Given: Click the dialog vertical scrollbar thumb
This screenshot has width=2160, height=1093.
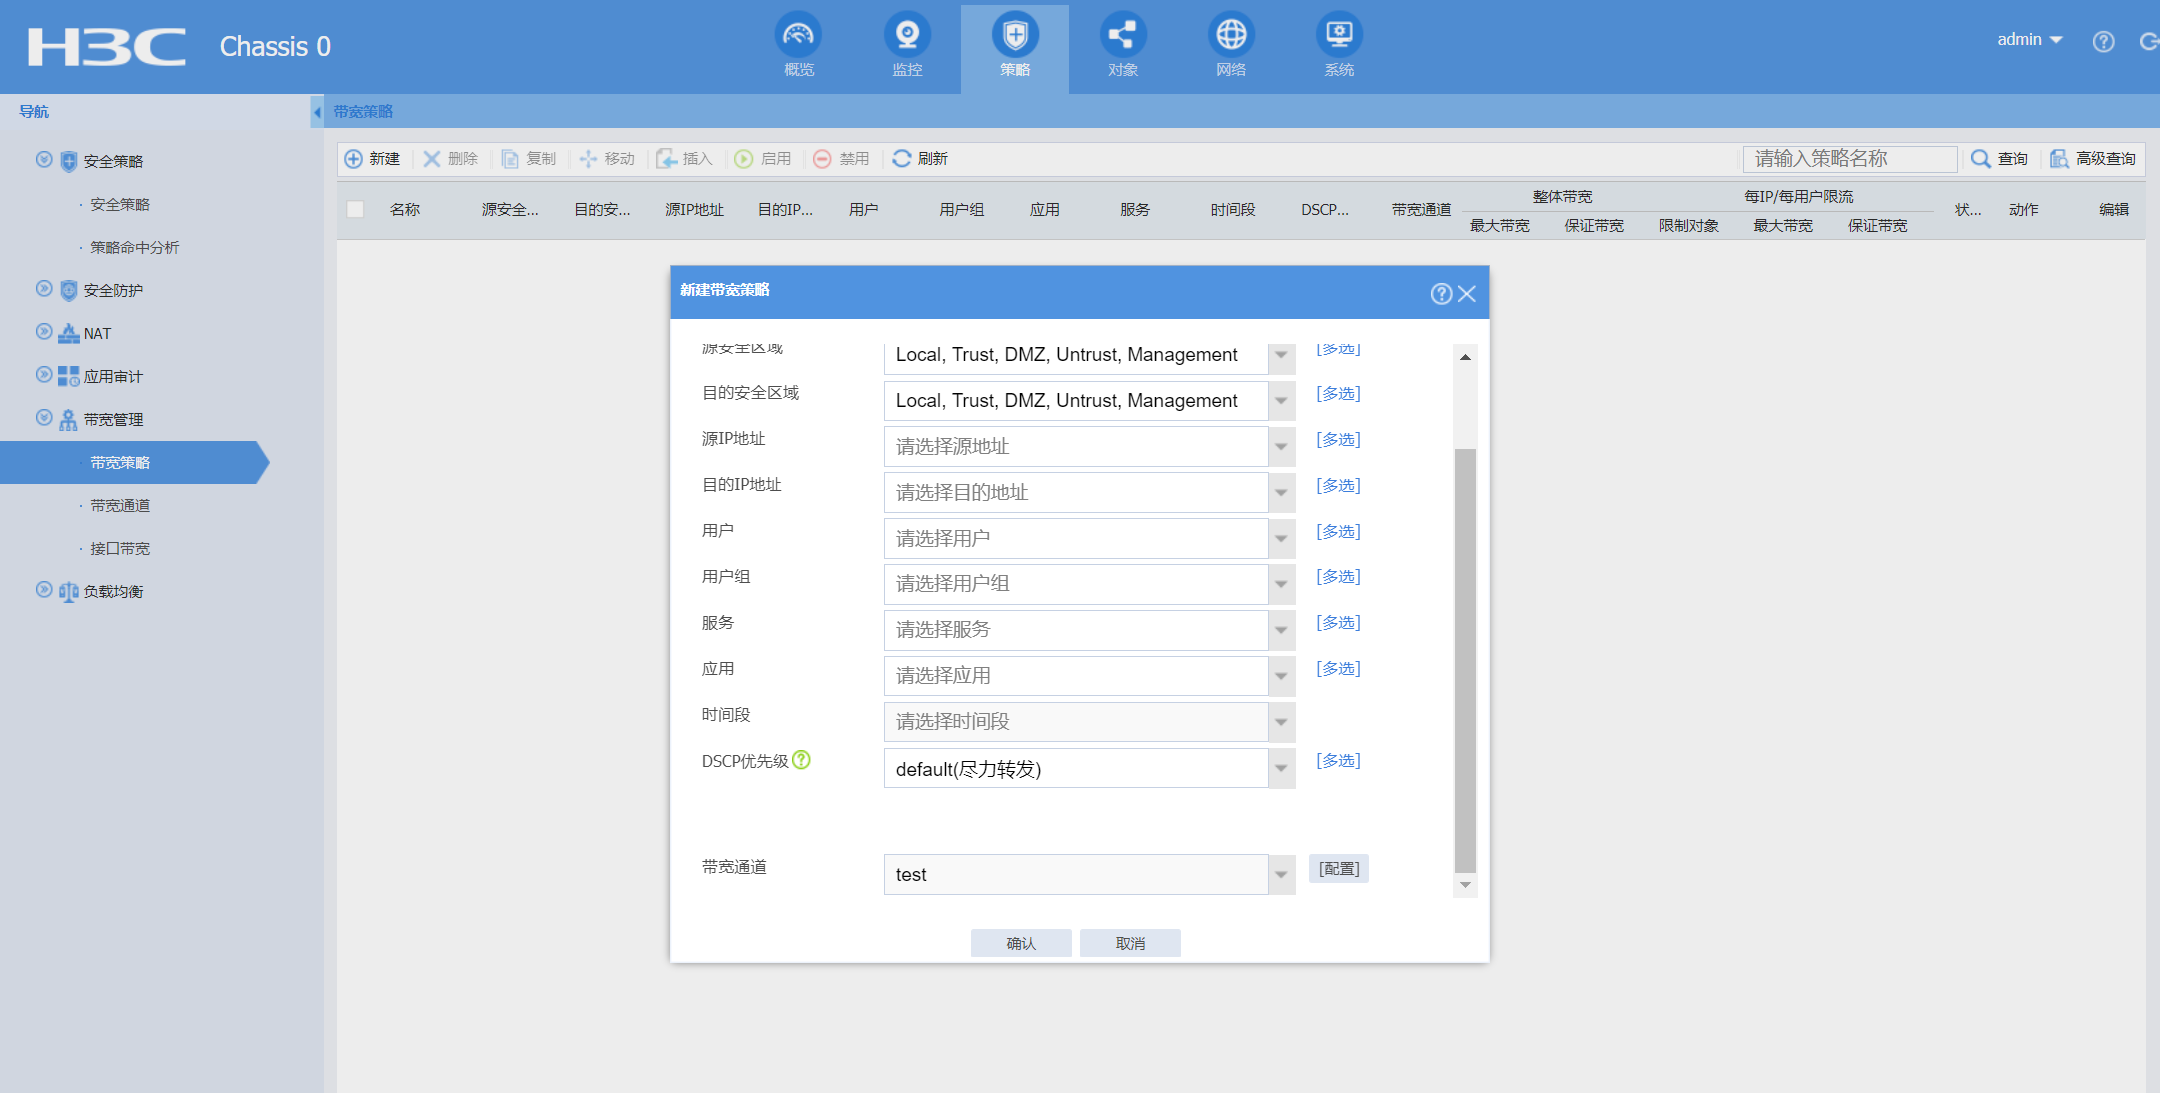Looking at the screenshot, I should [x=1465, y=660].
